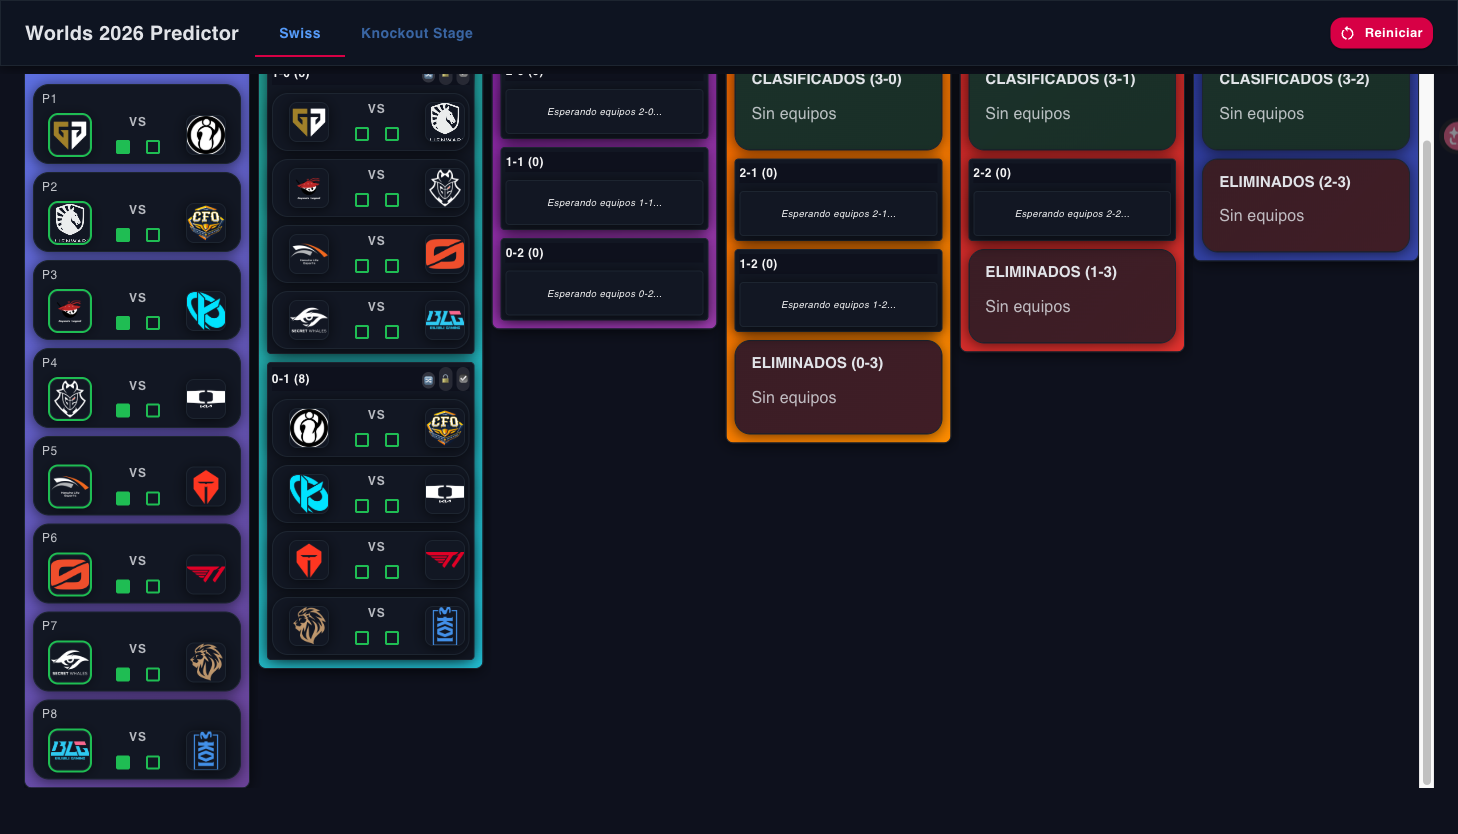Switch to the Swiss tab

tap(300, 33)
